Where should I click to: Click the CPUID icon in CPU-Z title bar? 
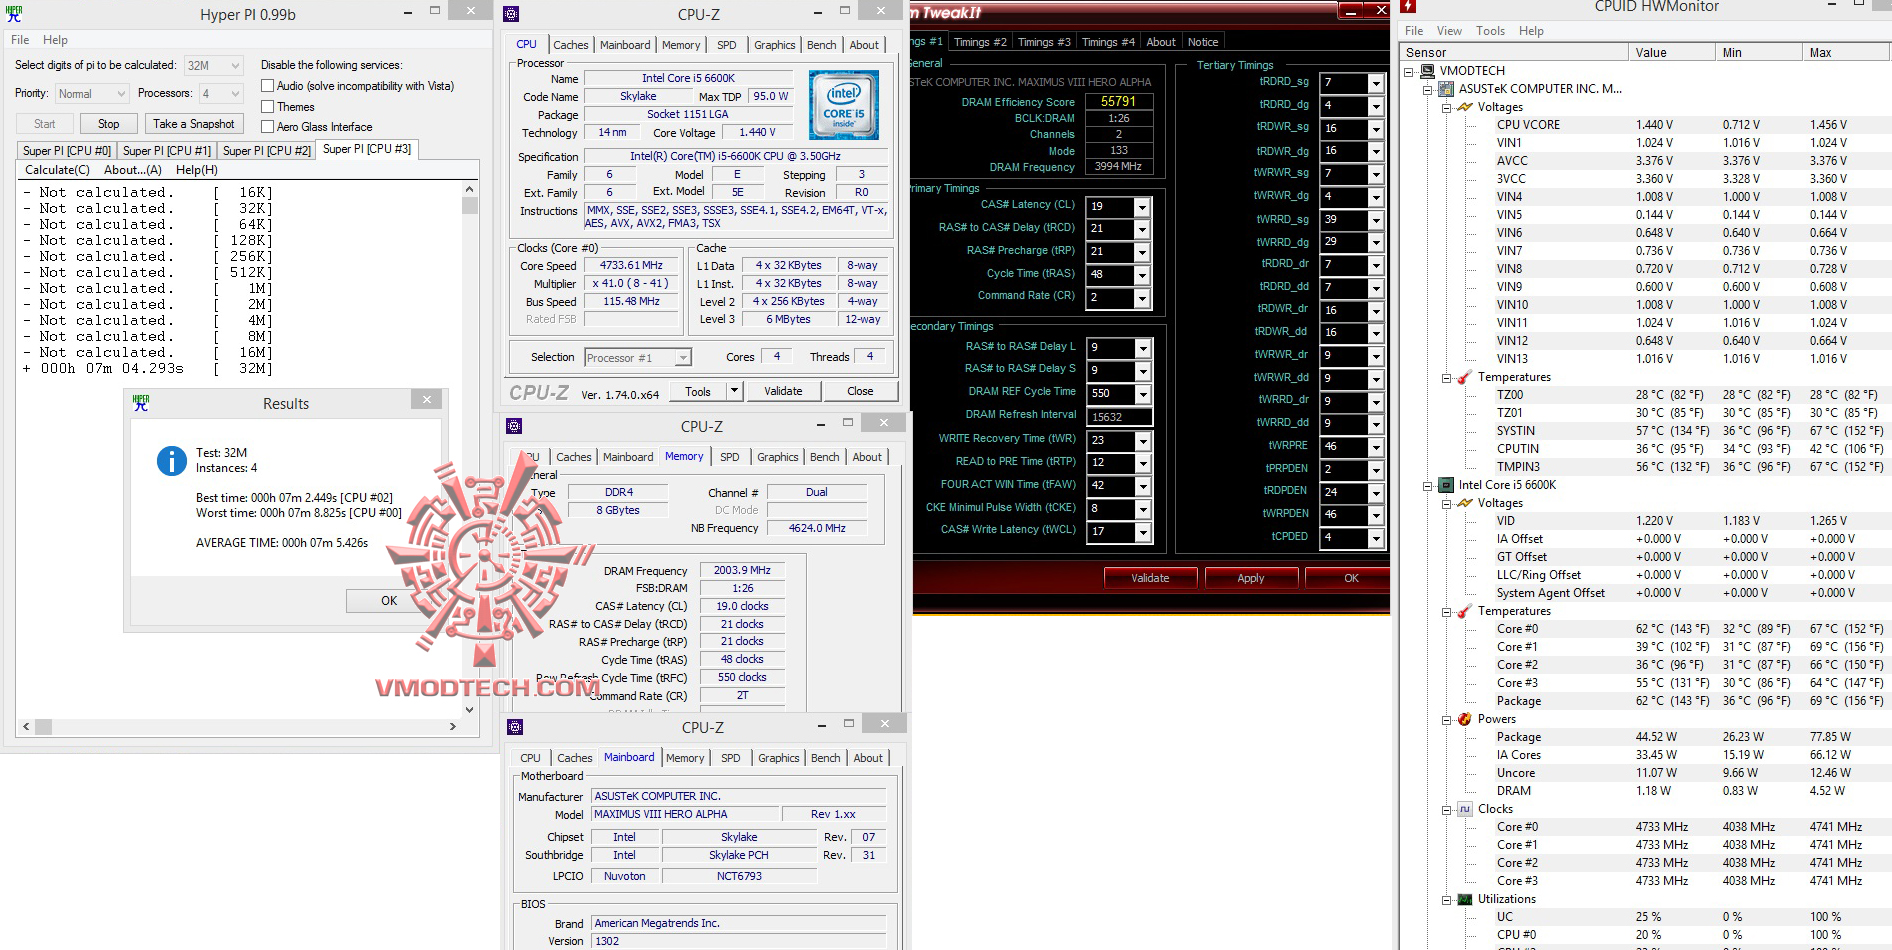(x=510, y=14)
